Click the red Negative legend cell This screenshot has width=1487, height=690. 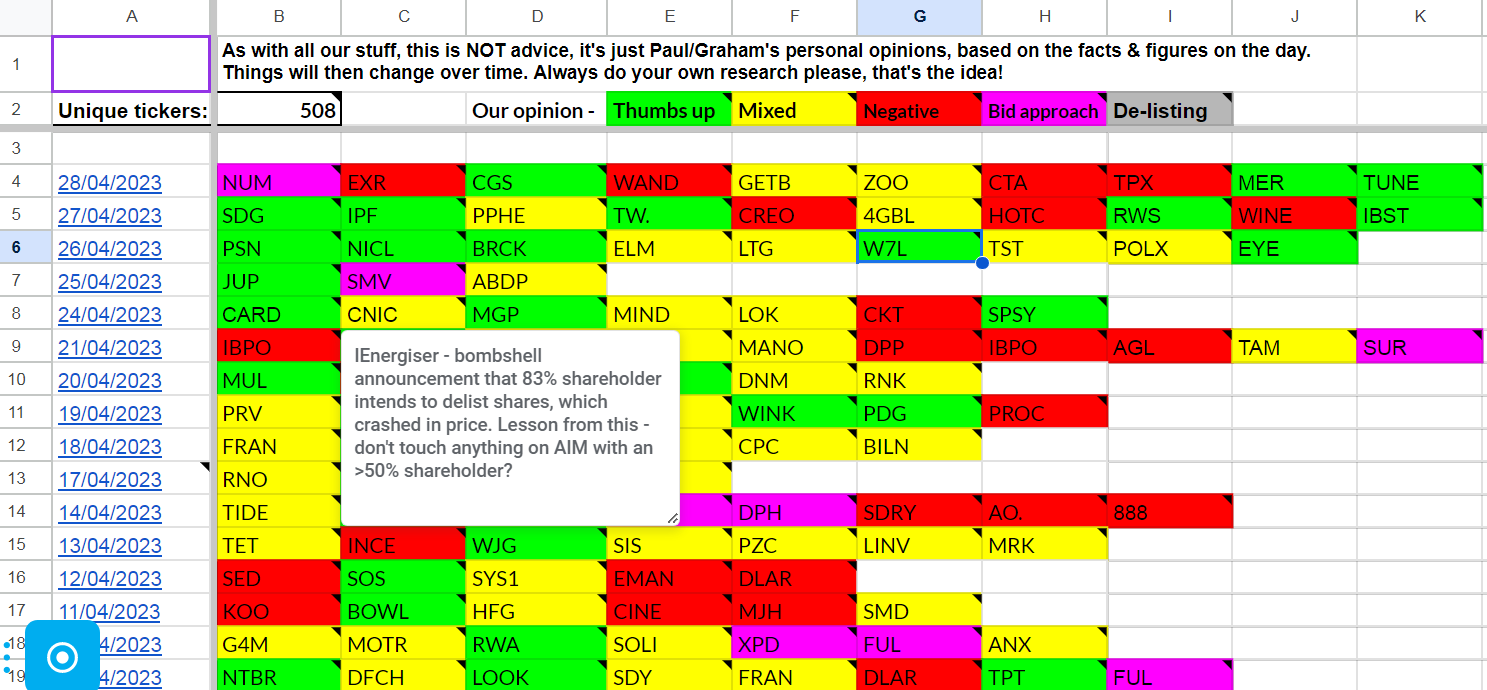click(919, 110)
